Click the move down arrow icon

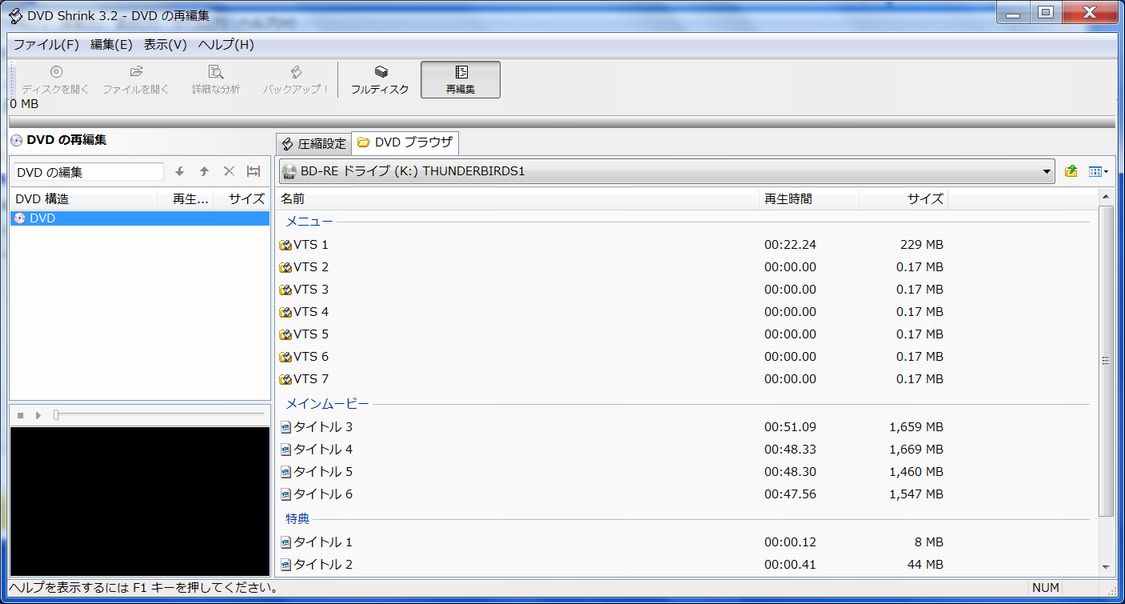[x=180, y=171]
